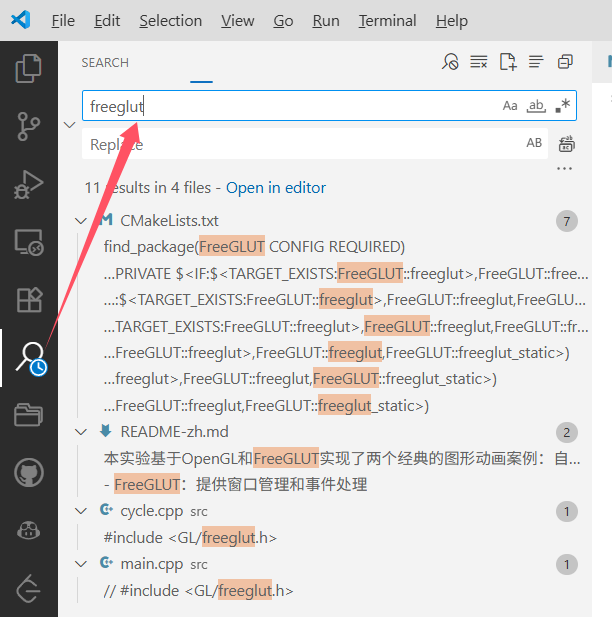Screen dimensions: 612x617
Task: Click the CMakeLists.txt file type icon
Action: click(x=106, y=220)
